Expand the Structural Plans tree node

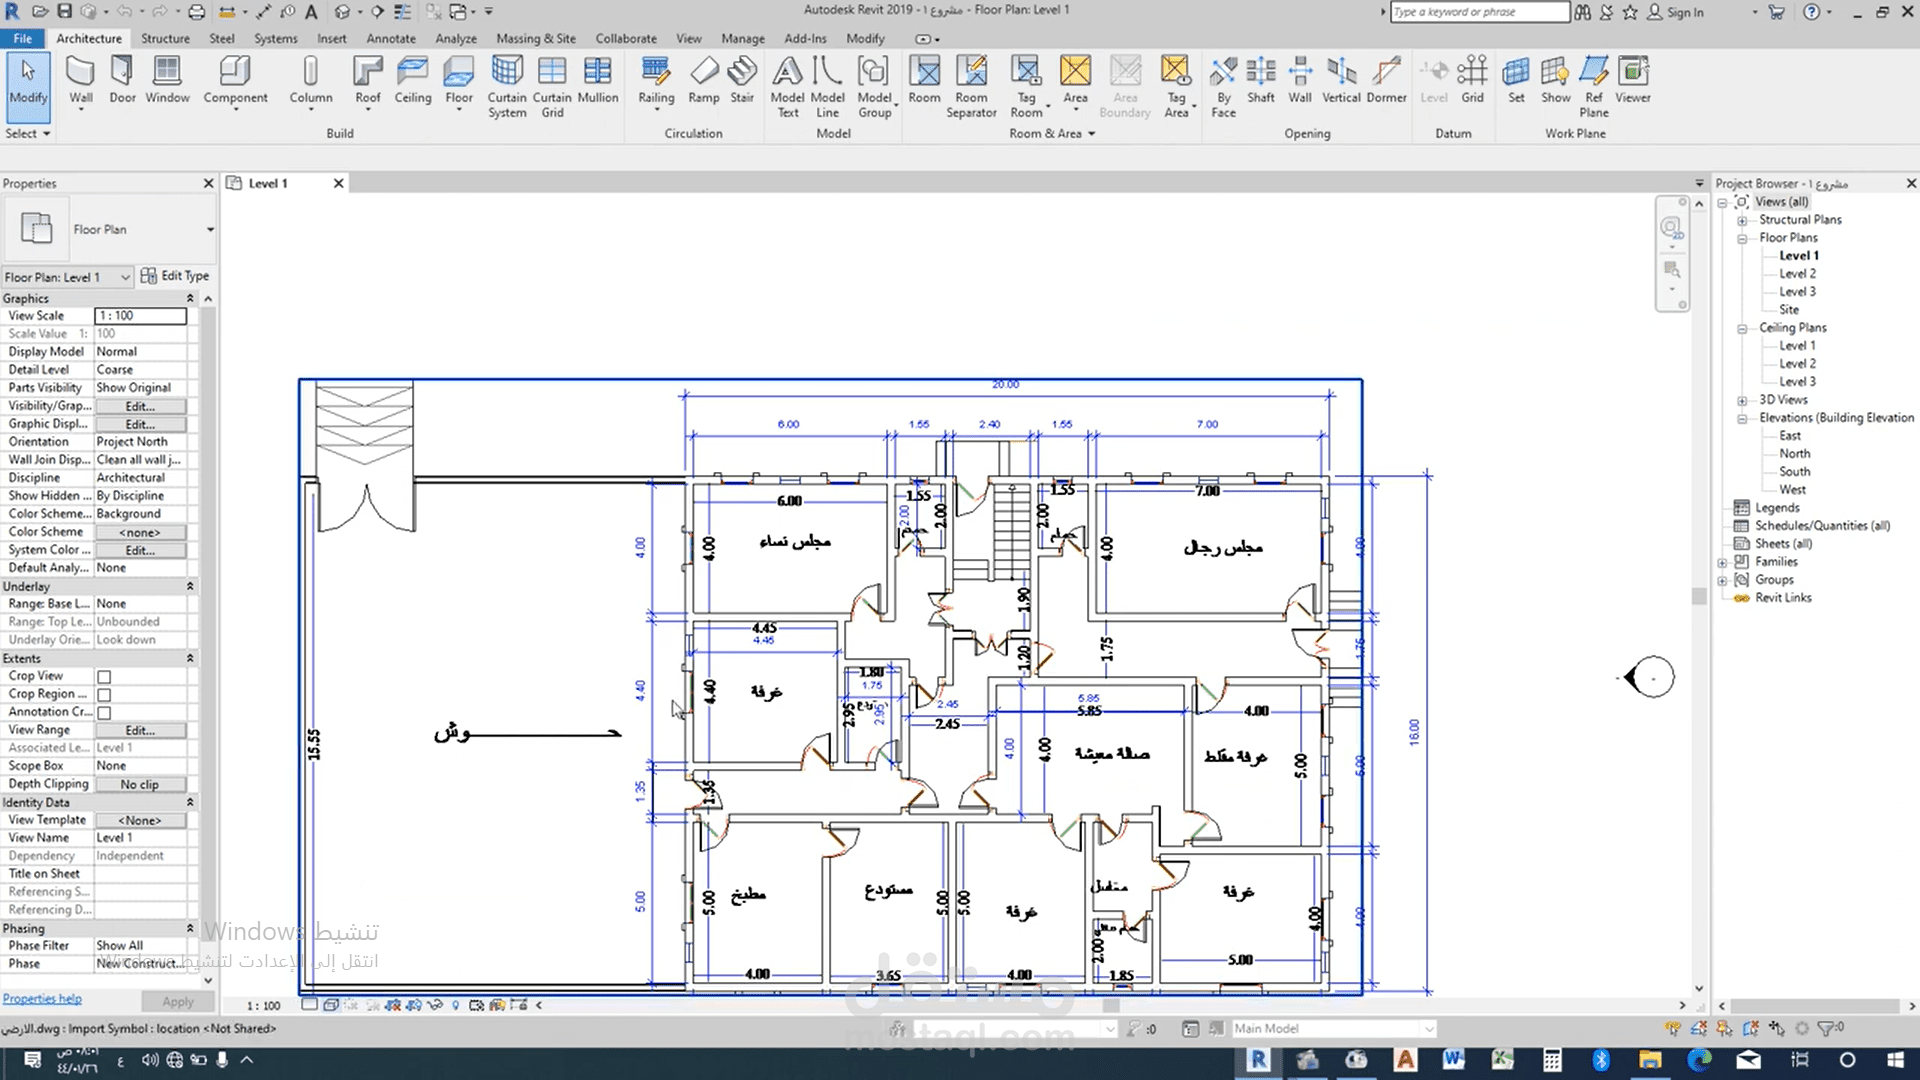1742,220
